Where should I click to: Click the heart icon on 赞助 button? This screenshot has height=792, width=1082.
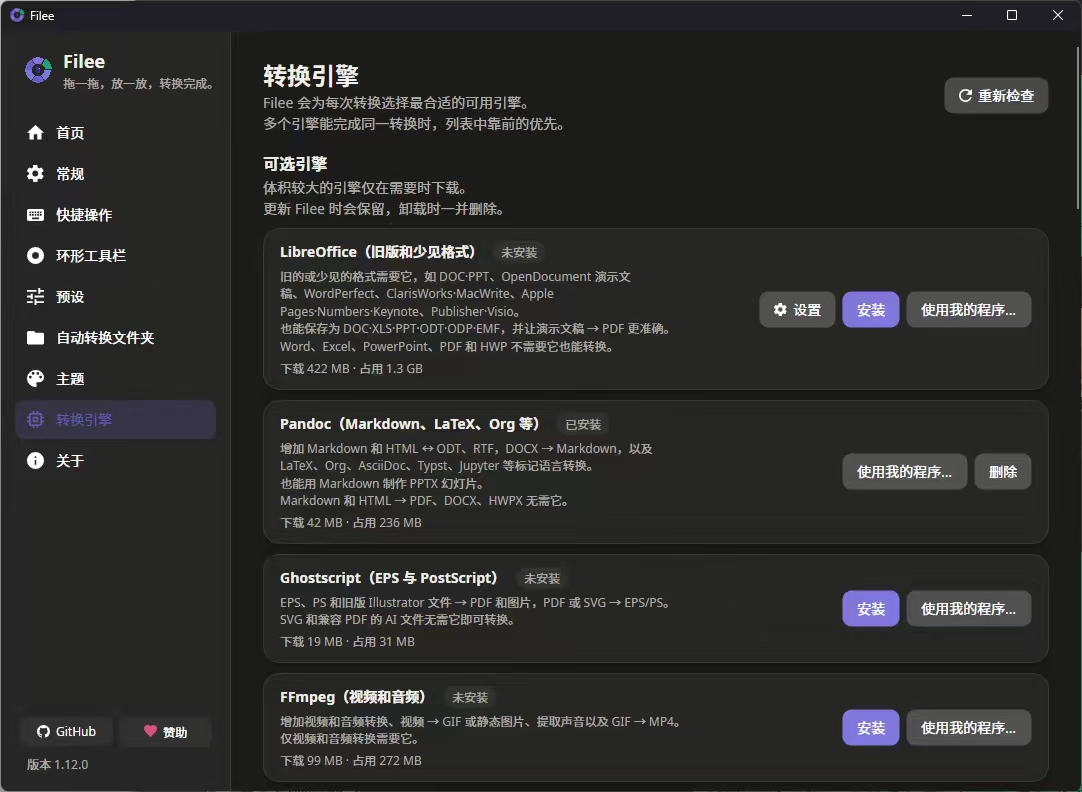tap(150, 731)
